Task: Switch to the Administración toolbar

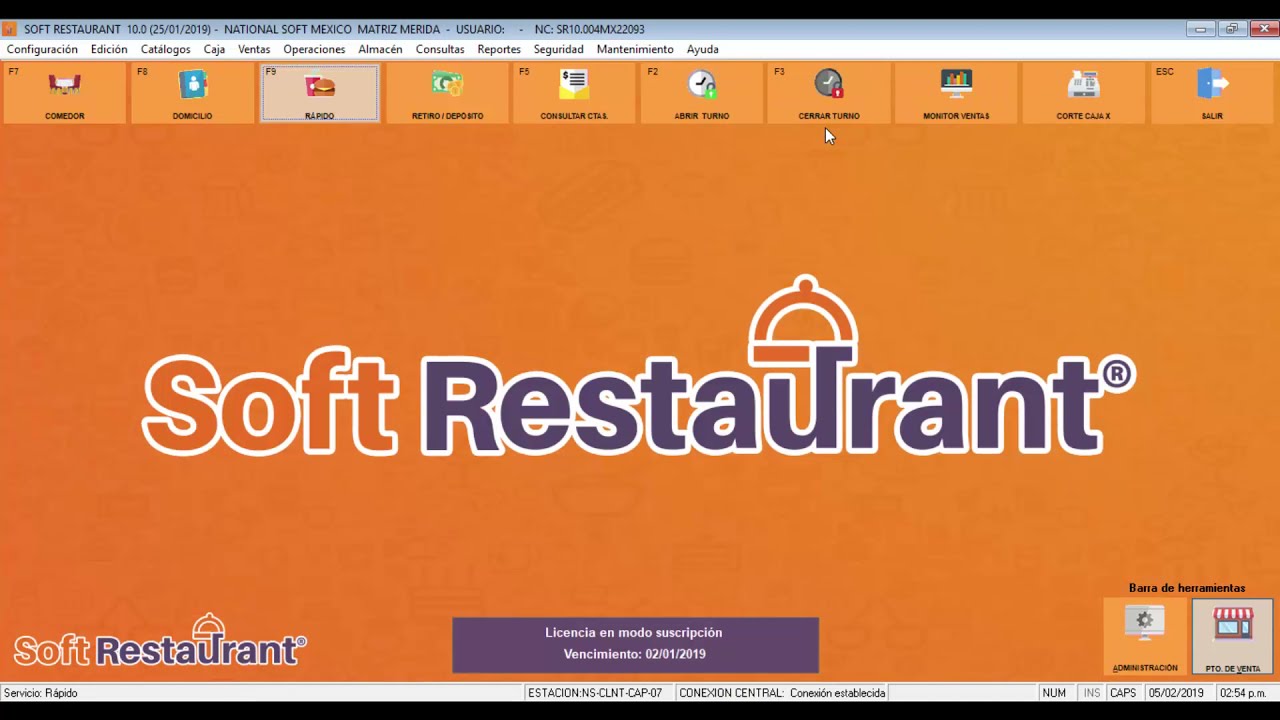Action: click(1145, 637)
